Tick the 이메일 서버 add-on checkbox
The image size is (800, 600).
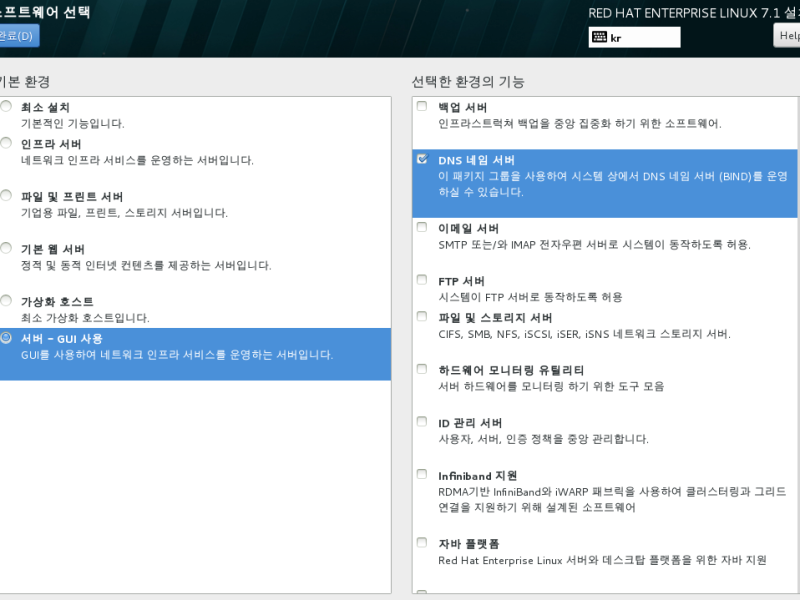point(422,227)
